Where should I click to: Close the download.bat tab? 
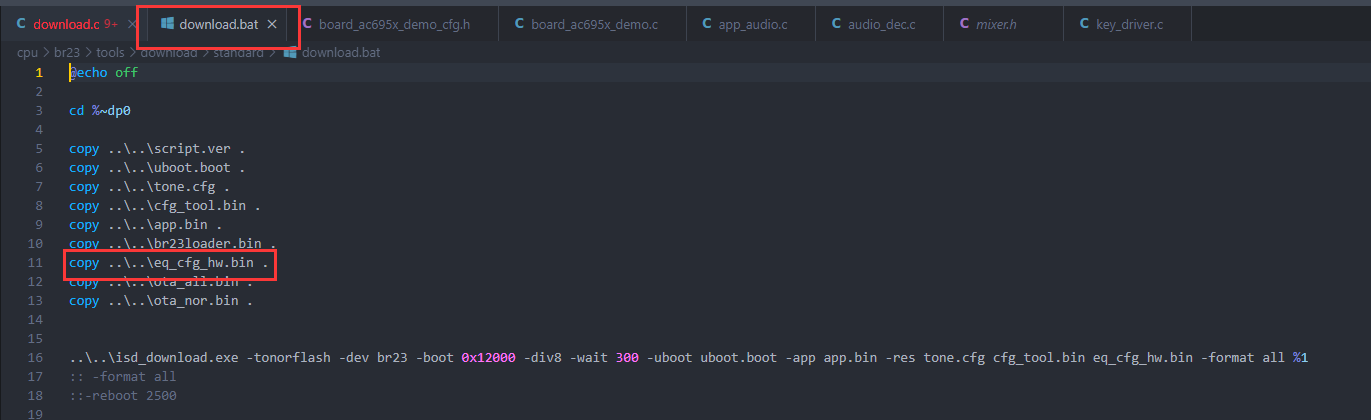272,23
